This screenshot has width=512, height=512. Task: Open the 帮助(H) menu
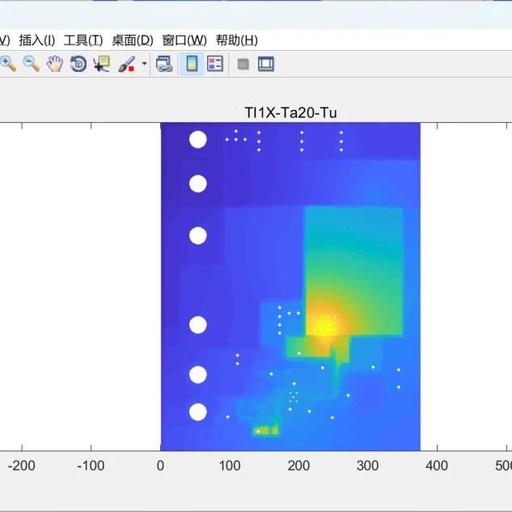[x=237, y=40]
